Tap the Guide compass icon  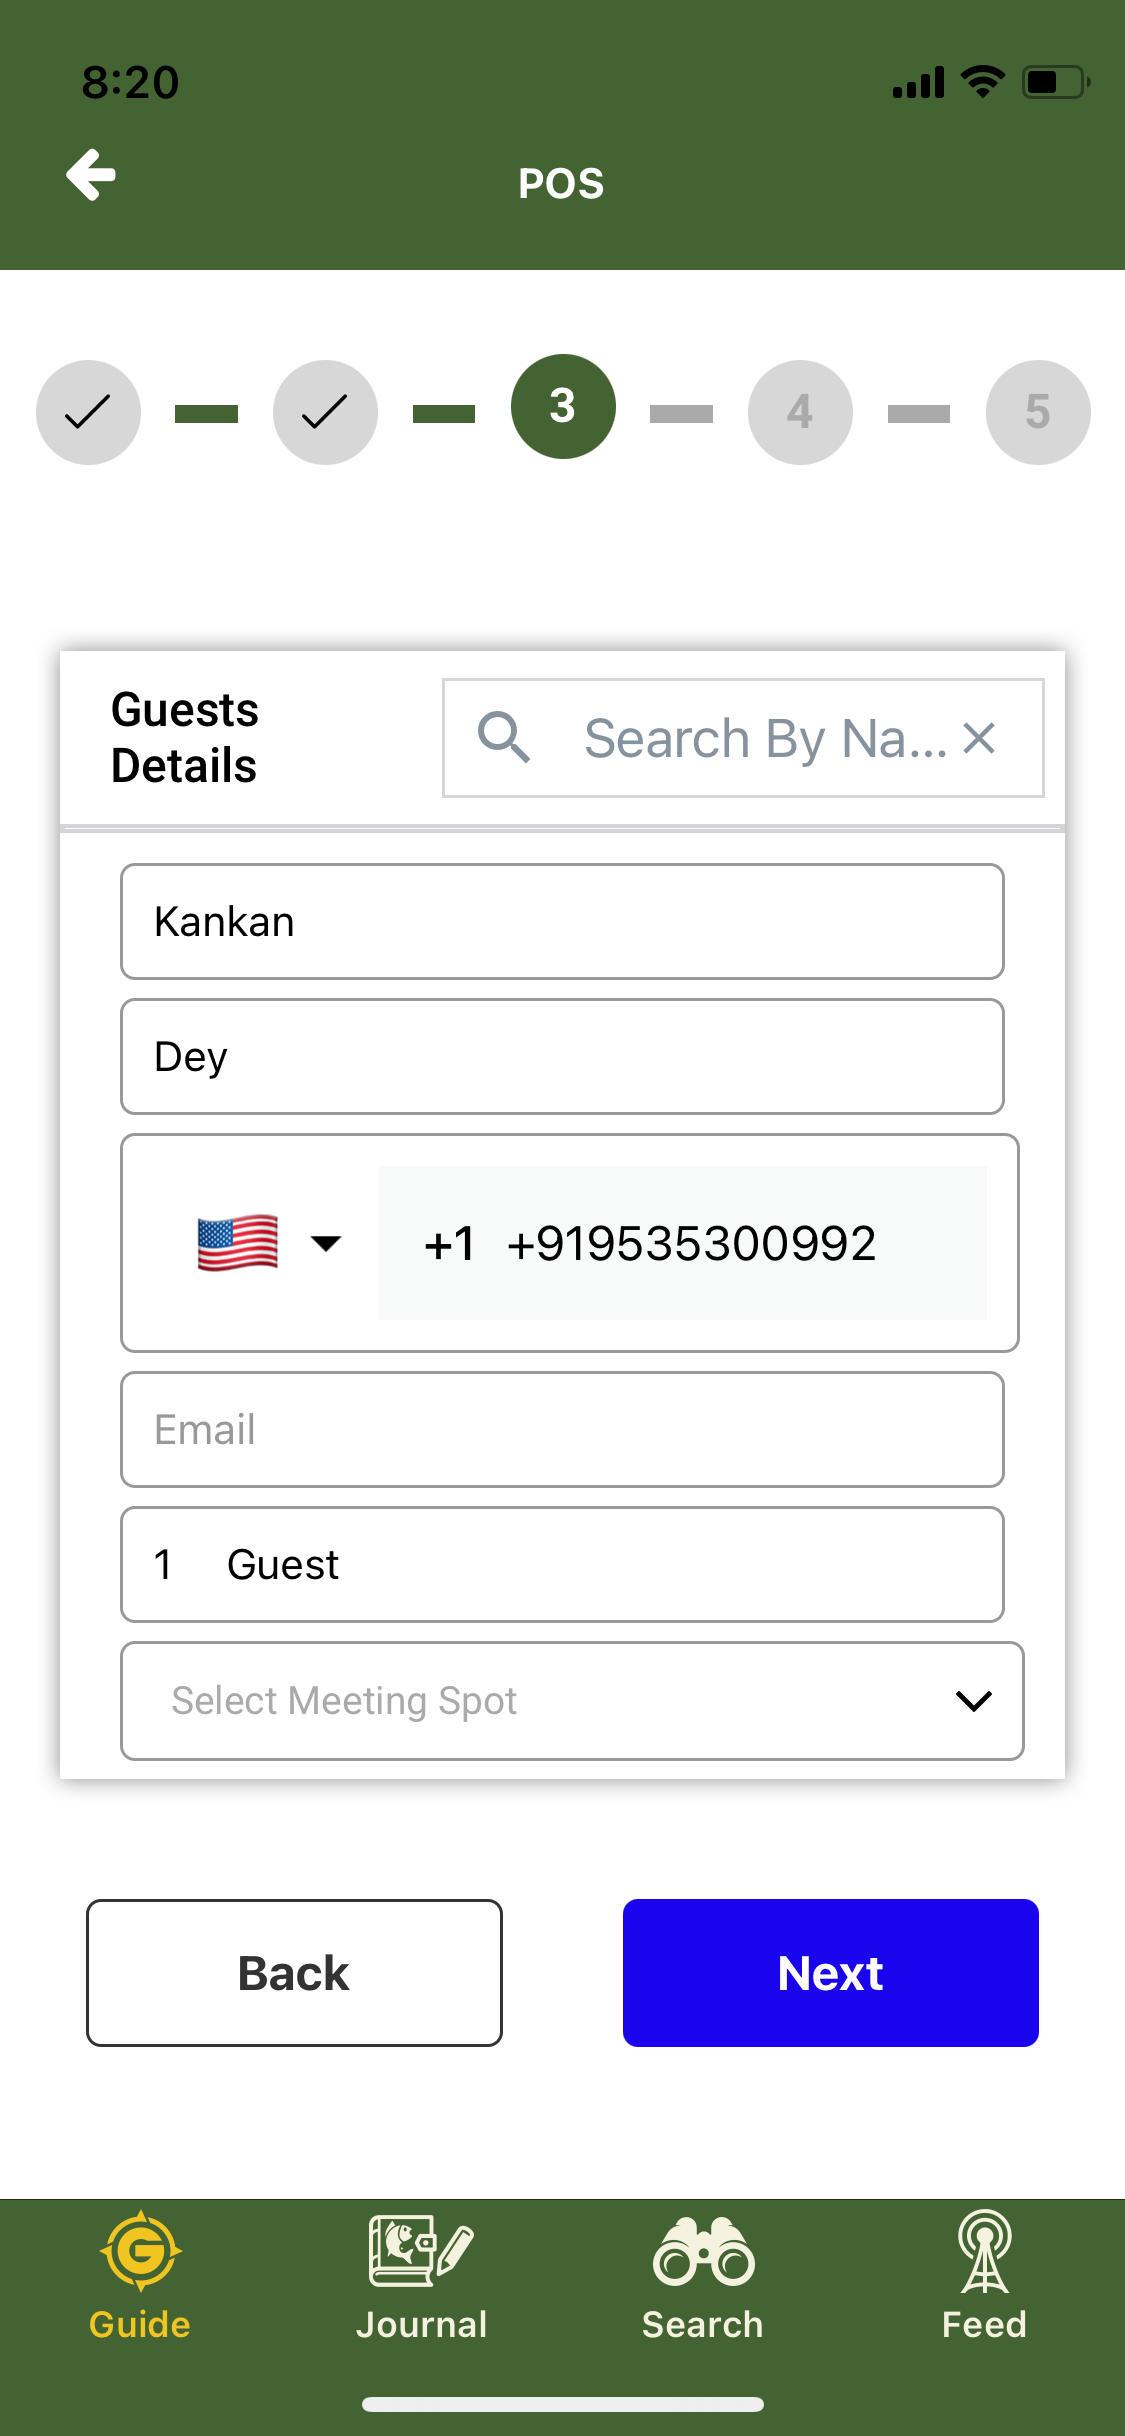point(140,2252)
